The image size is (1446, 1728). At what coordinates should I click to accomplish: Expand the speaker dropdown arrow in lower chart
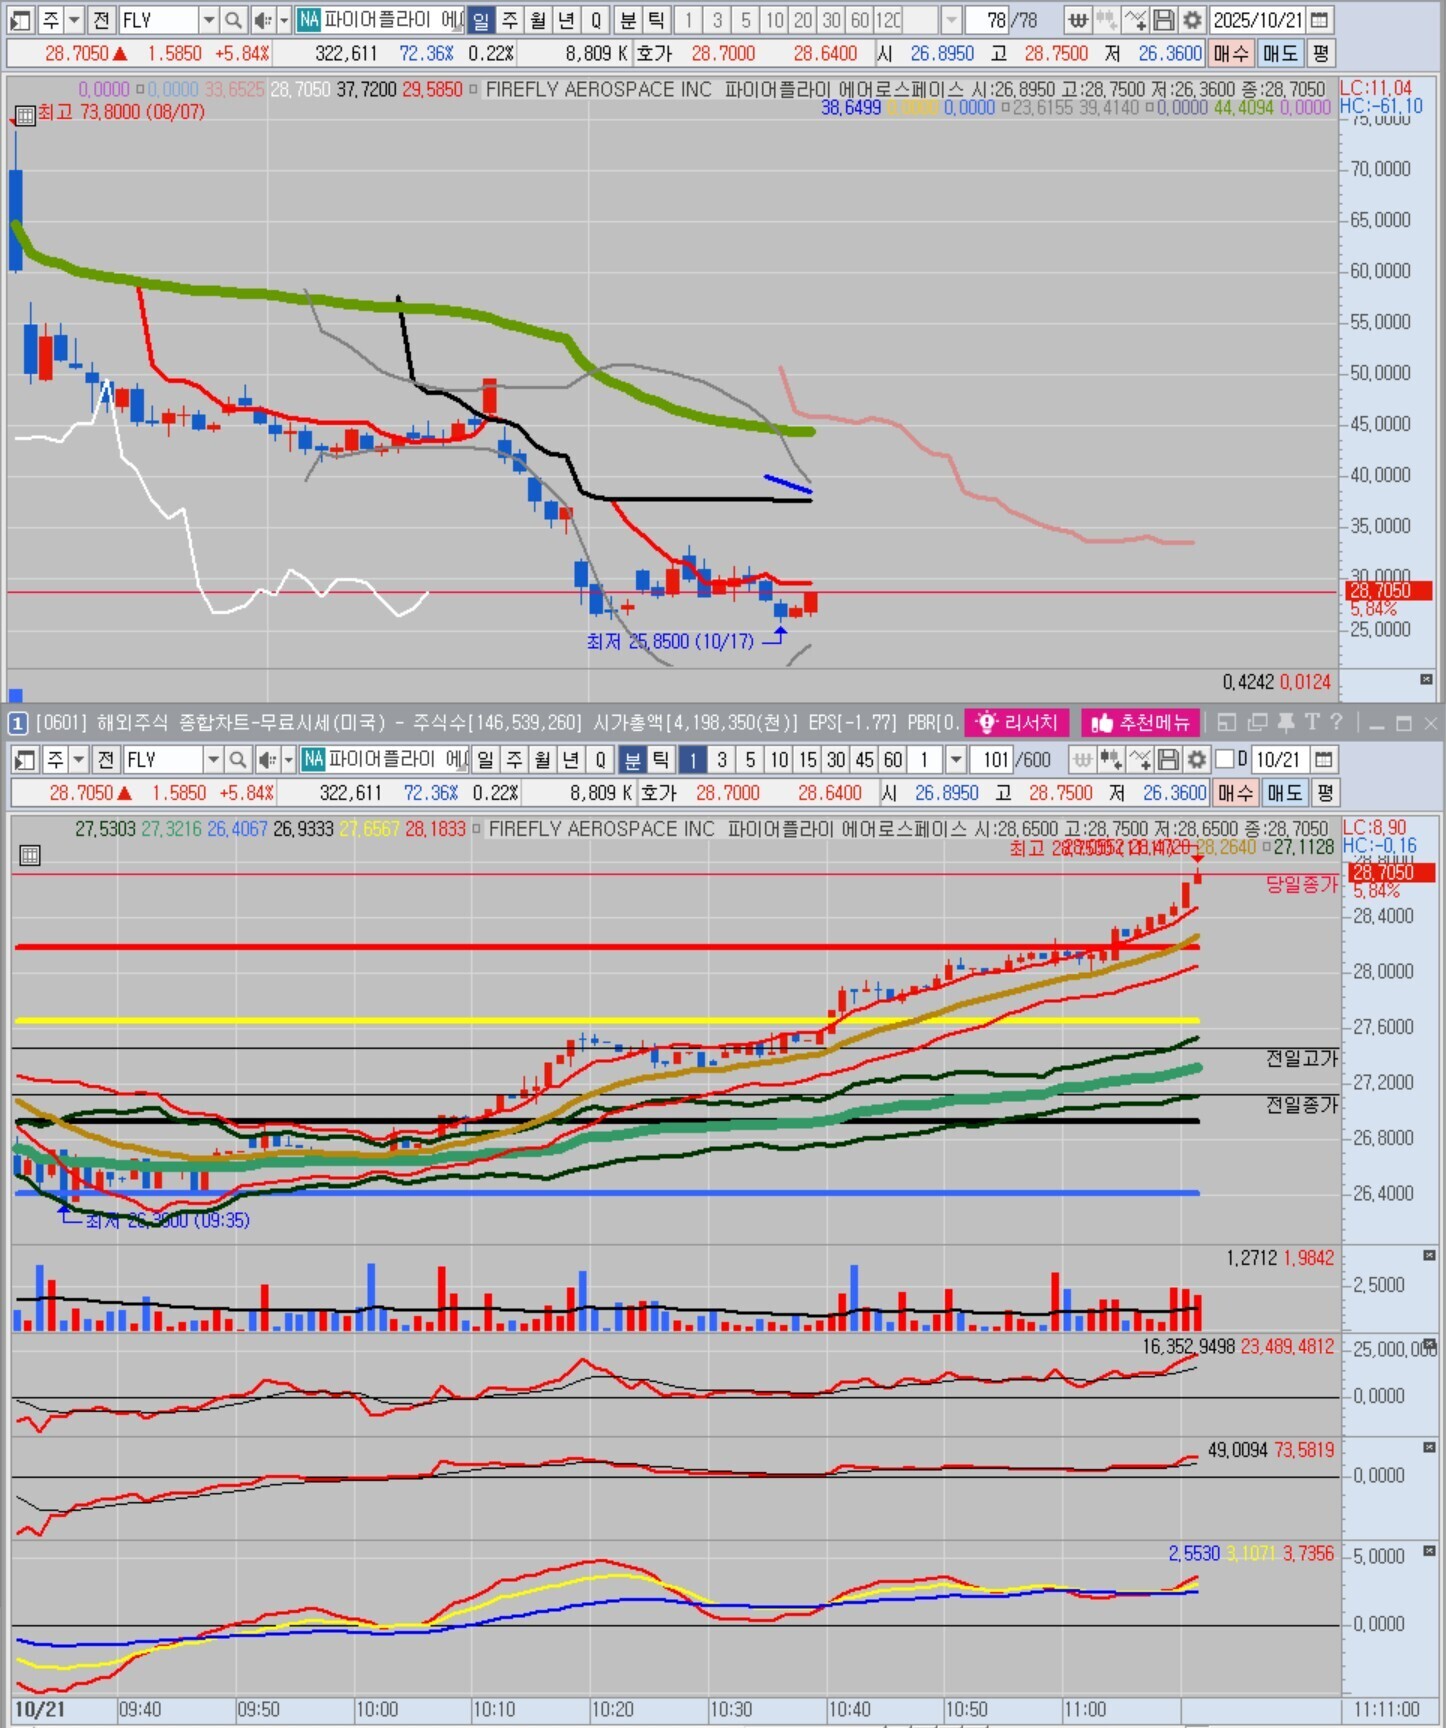pyautogui.click(x=288, y=759)
